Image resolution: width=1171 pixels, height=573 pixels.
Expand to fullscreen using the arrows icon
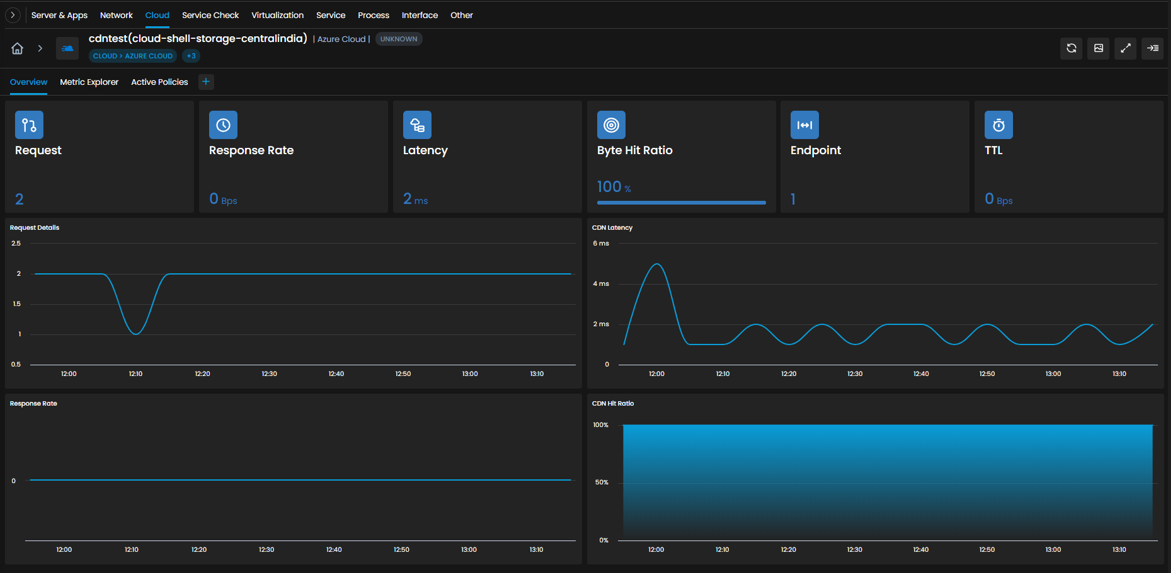[x=1125, y=49]
